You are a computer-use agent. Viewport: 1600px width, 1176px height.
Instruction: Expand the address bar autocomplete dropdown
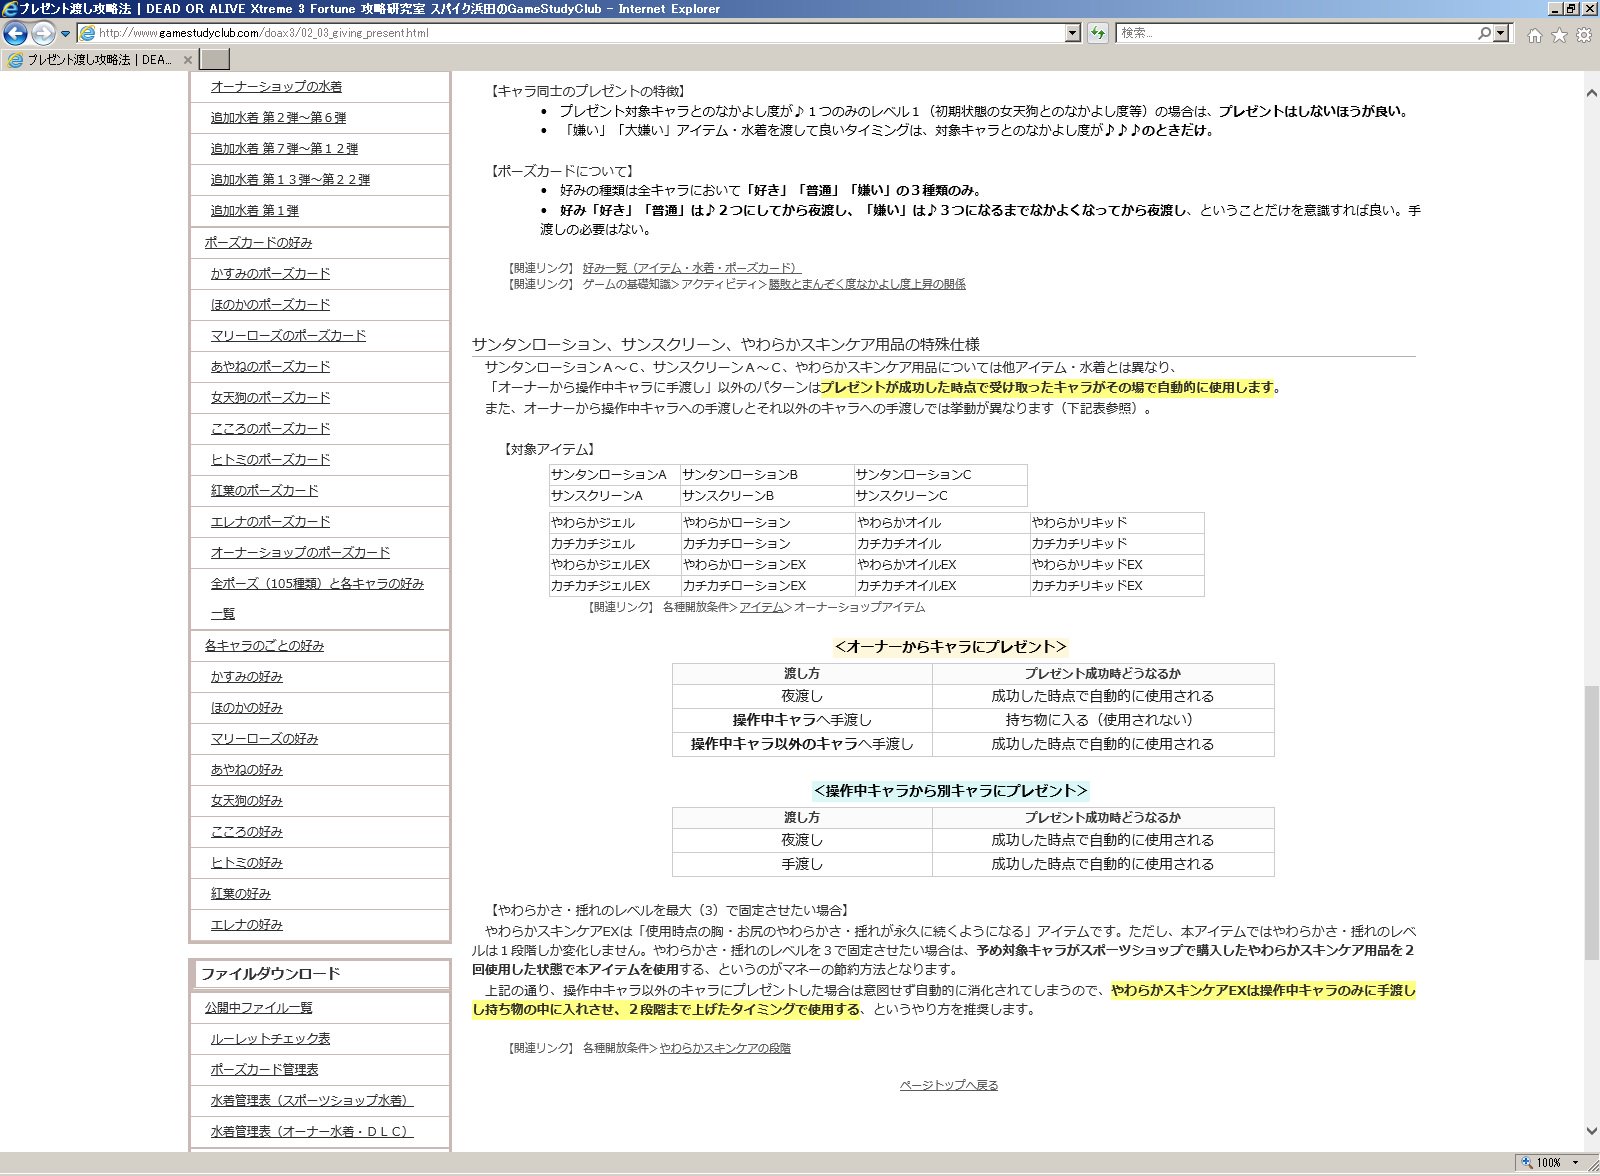pos(1073,33)
